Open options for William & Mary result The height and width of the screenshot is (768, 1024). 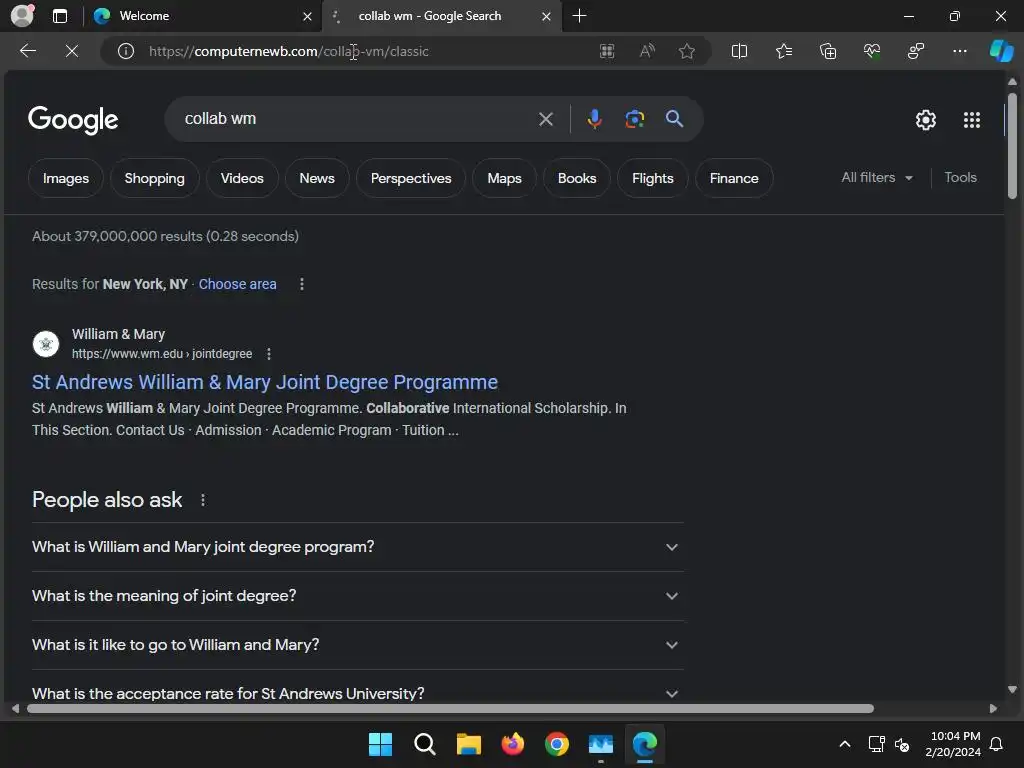[268, 354]
